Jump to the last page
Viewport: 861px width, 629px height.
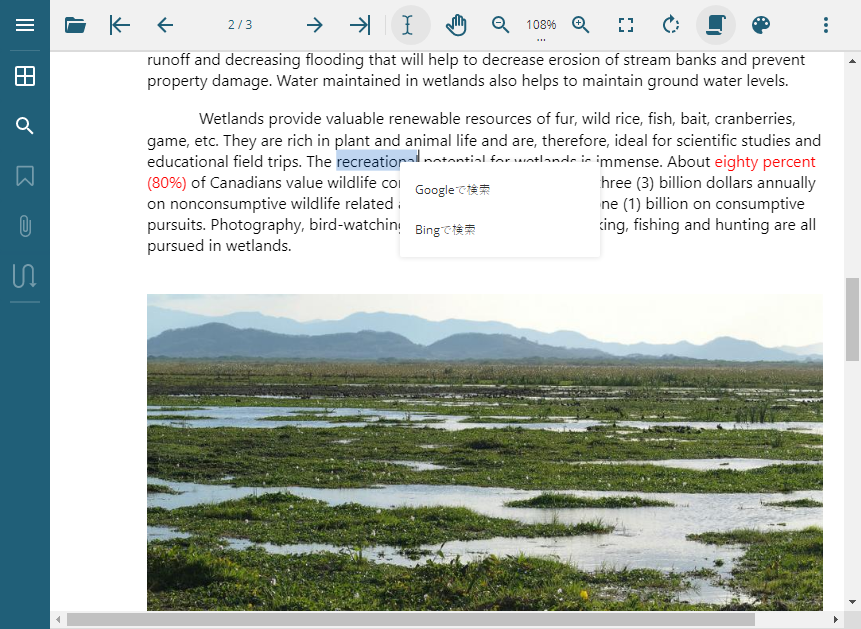[x=360, y=25]
